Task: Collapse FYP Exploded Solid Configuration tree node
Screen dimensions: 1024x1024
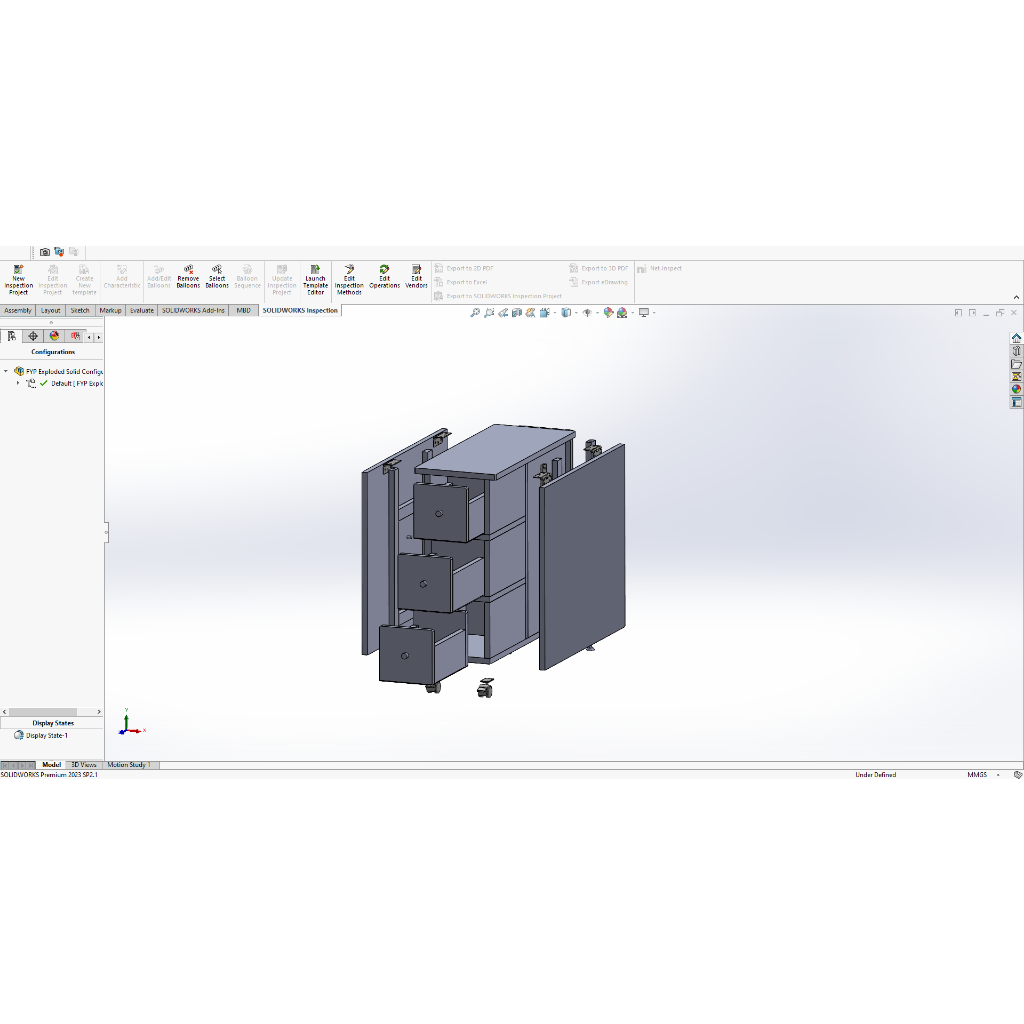Action: click(x=6, y=371)
